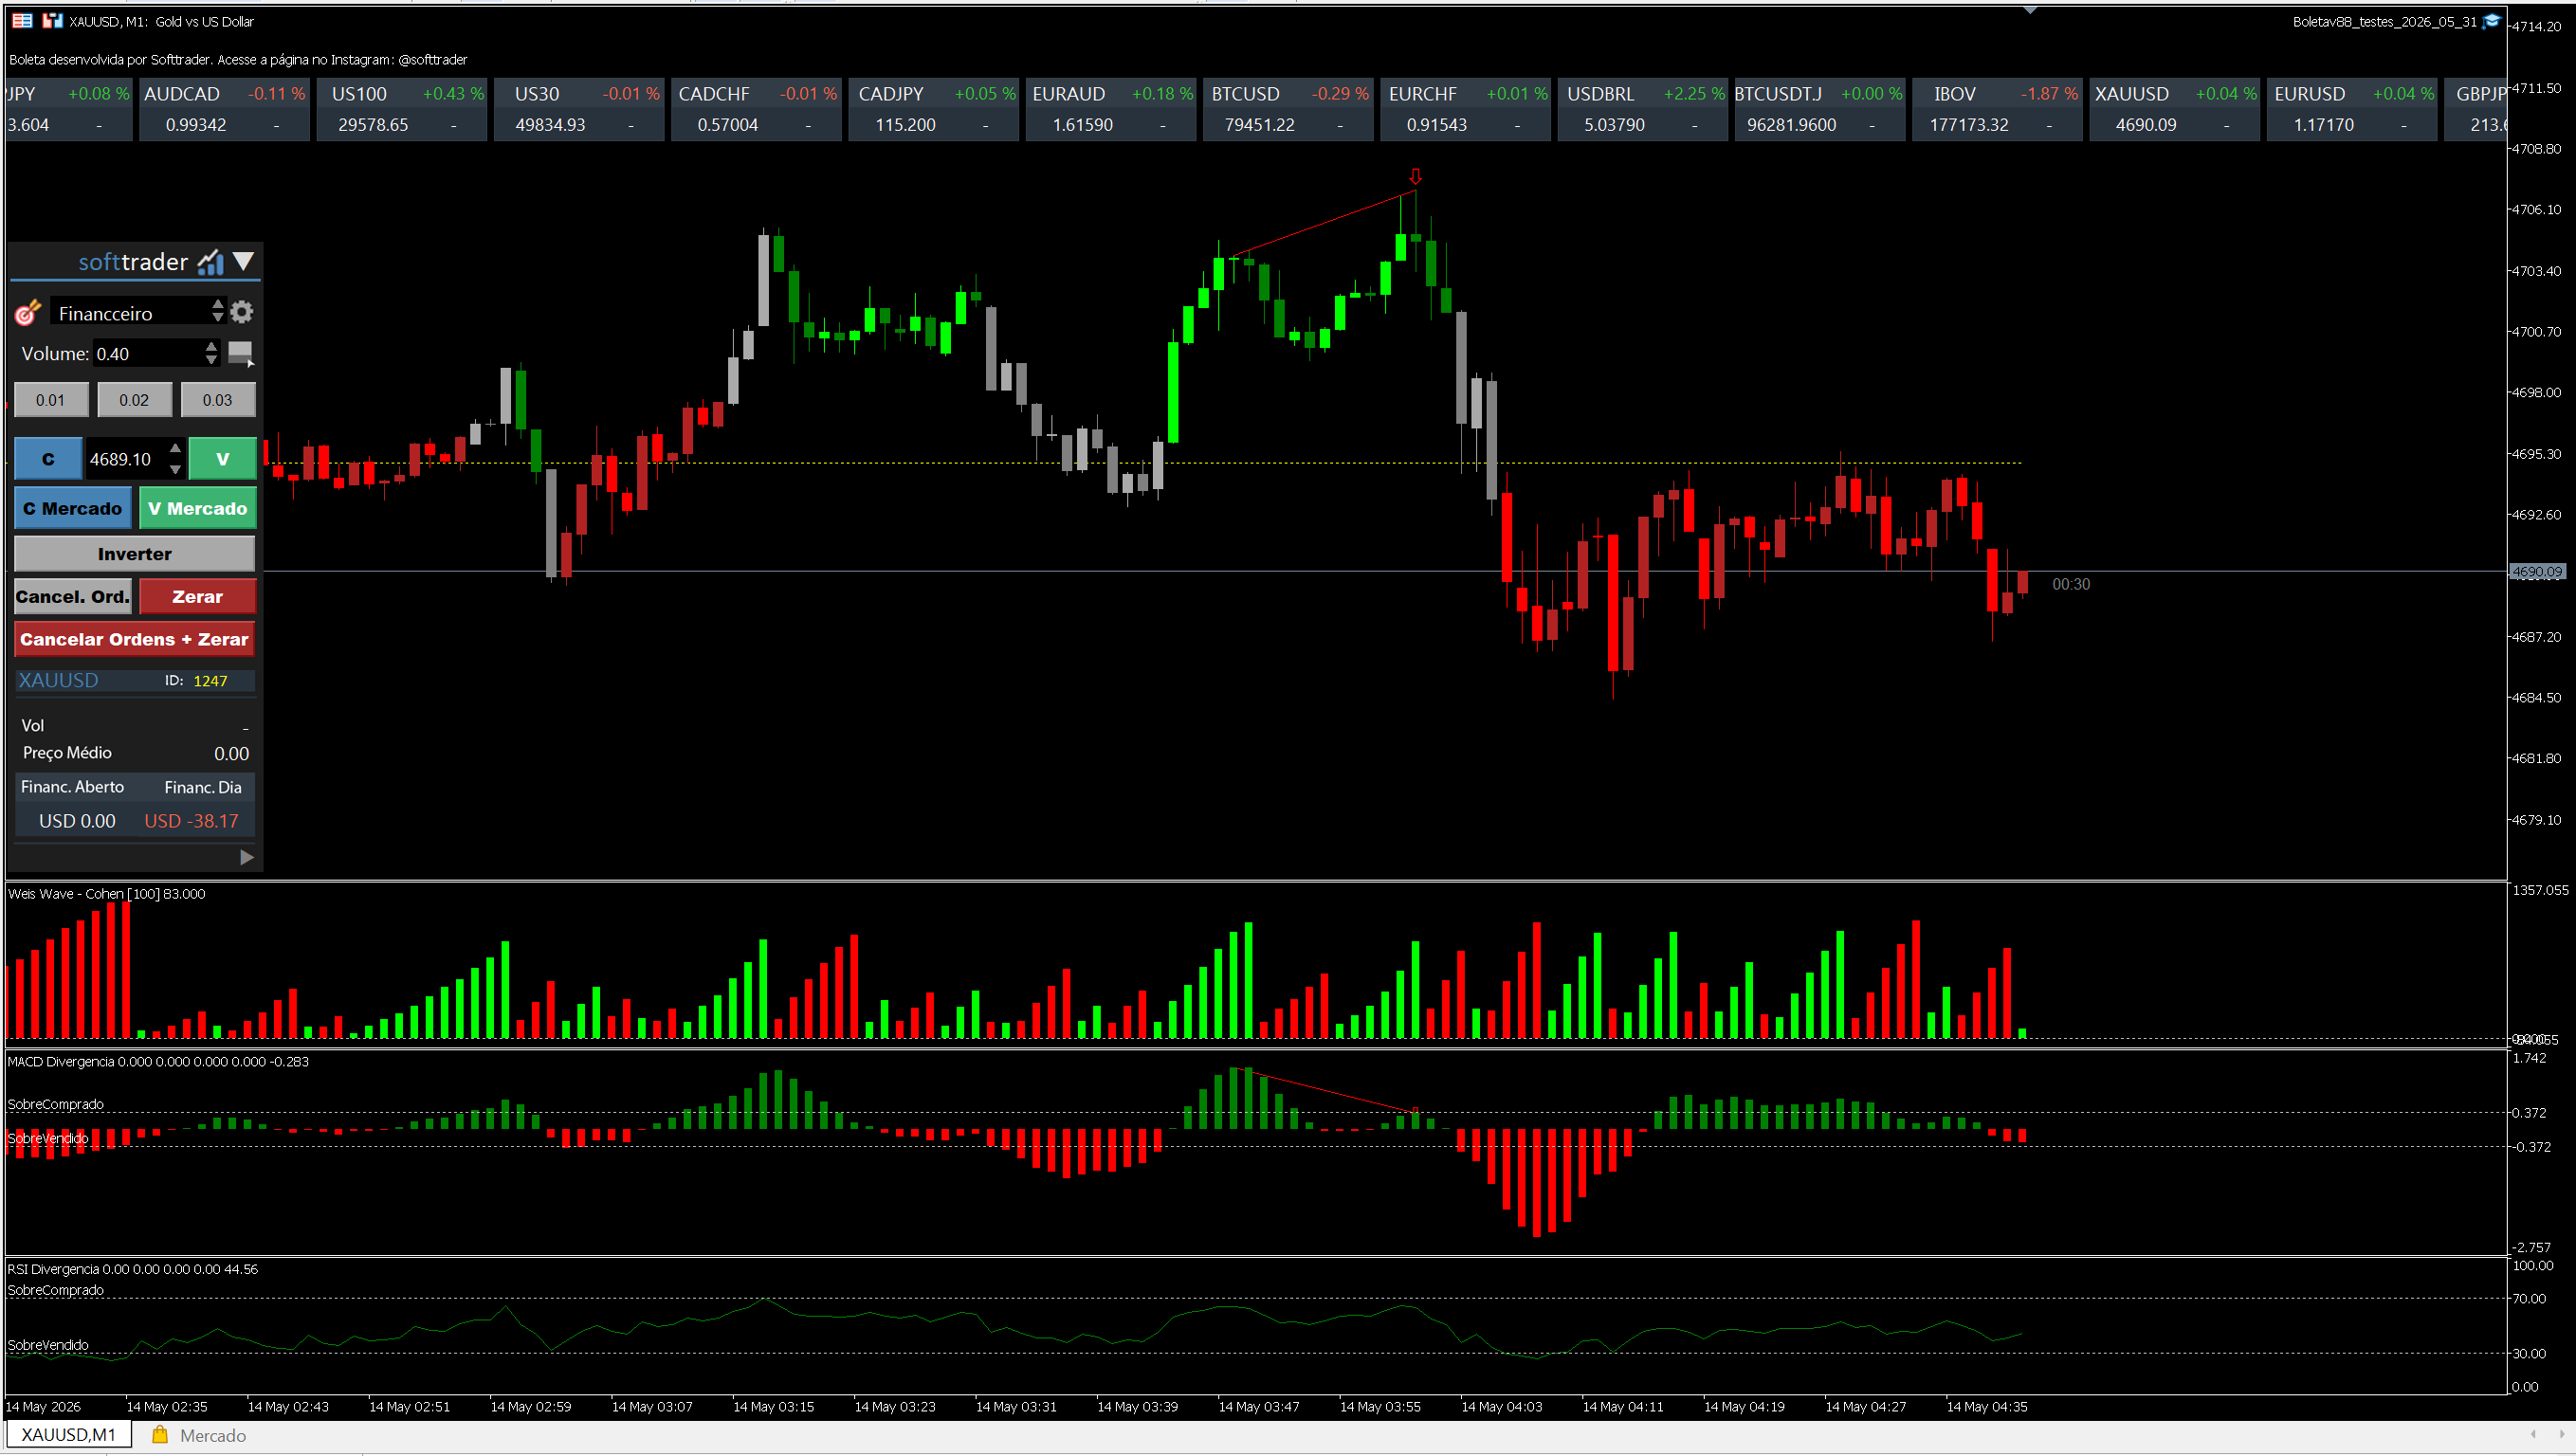Collapse the softtrader panel with triangle arrow
Viewport: 2576px width, 1456px height.
pos(244,262)
